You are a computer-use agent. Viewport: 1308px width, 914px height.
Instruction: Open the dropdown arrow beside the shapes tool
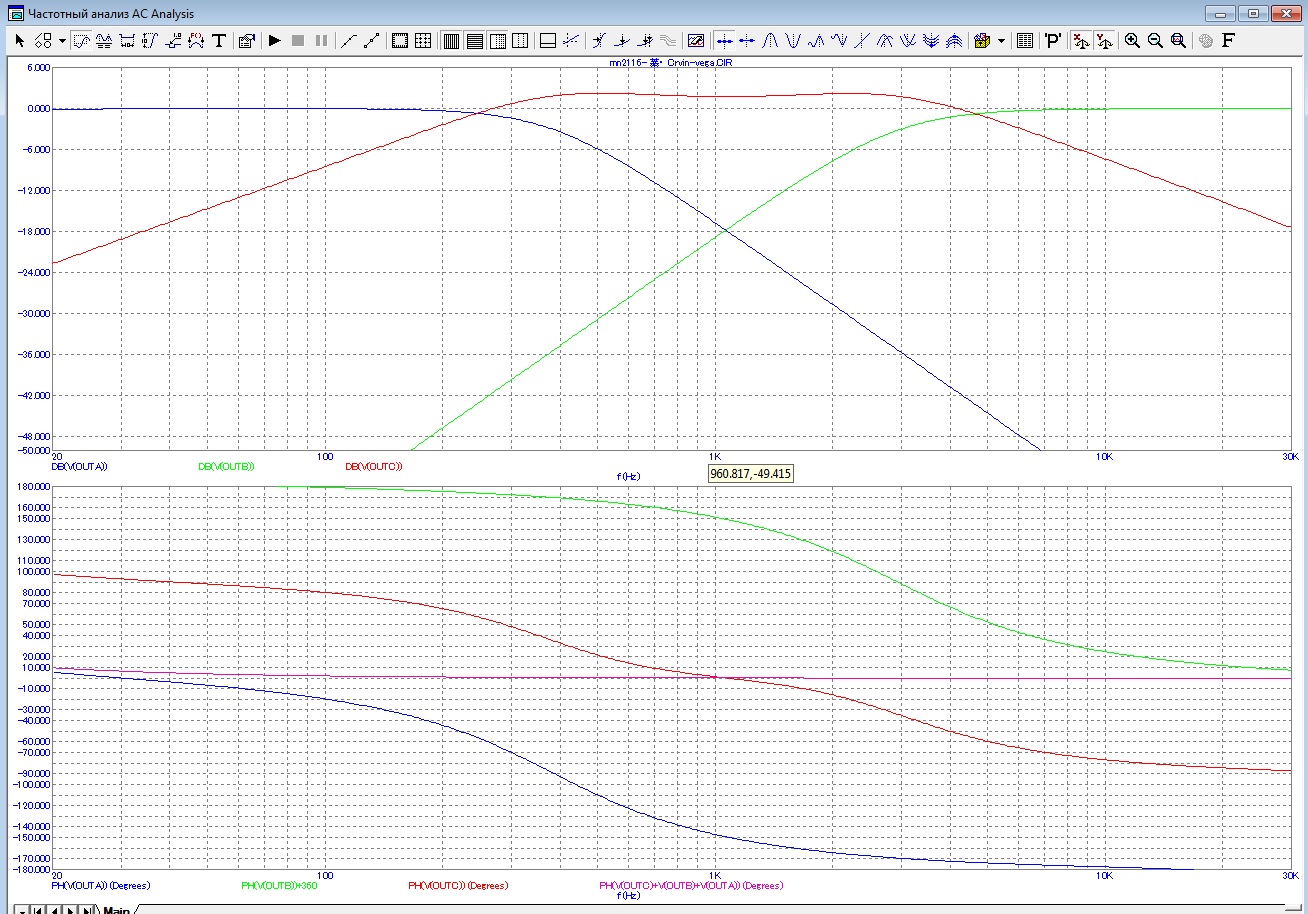[62, 41]
